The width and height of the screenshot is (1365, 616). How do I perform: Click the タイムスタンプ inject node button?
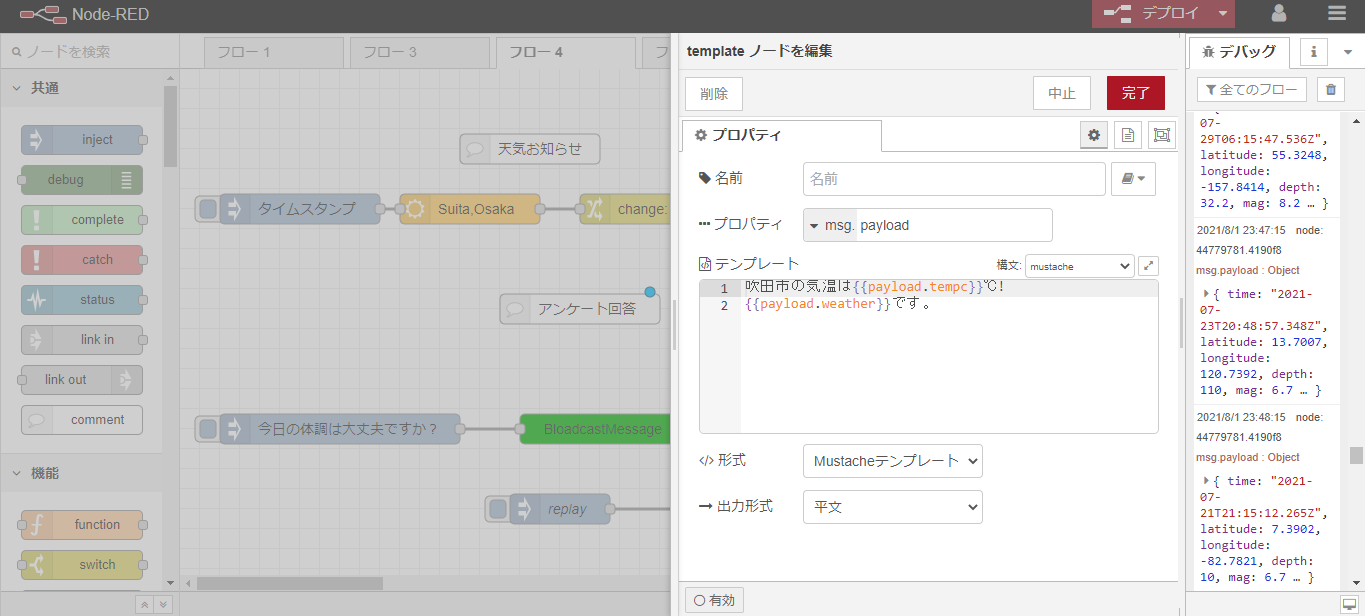(207, 209)
